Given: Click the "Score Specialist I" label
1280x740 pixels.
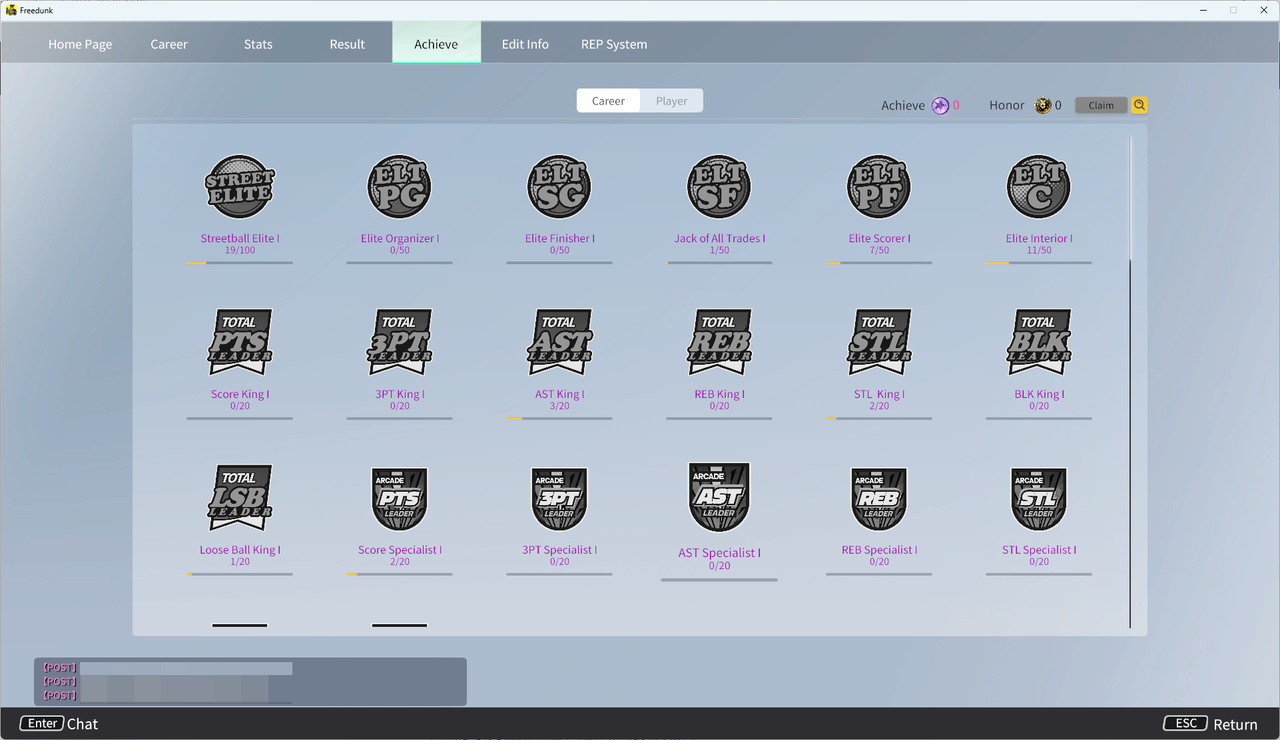Looking at the screenshot, I should [400, 551].
